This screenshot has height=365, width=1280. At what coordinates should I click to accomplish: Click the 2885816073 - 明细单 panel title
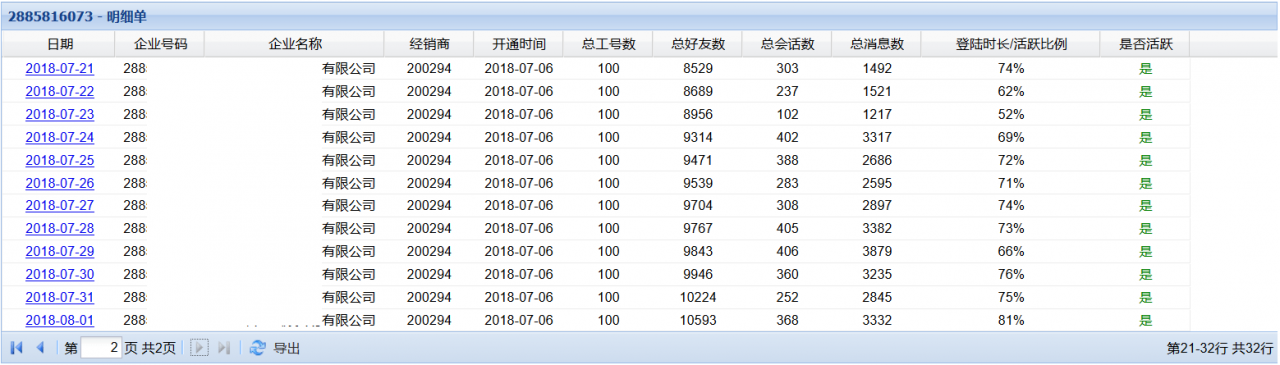tap(79, 17)
